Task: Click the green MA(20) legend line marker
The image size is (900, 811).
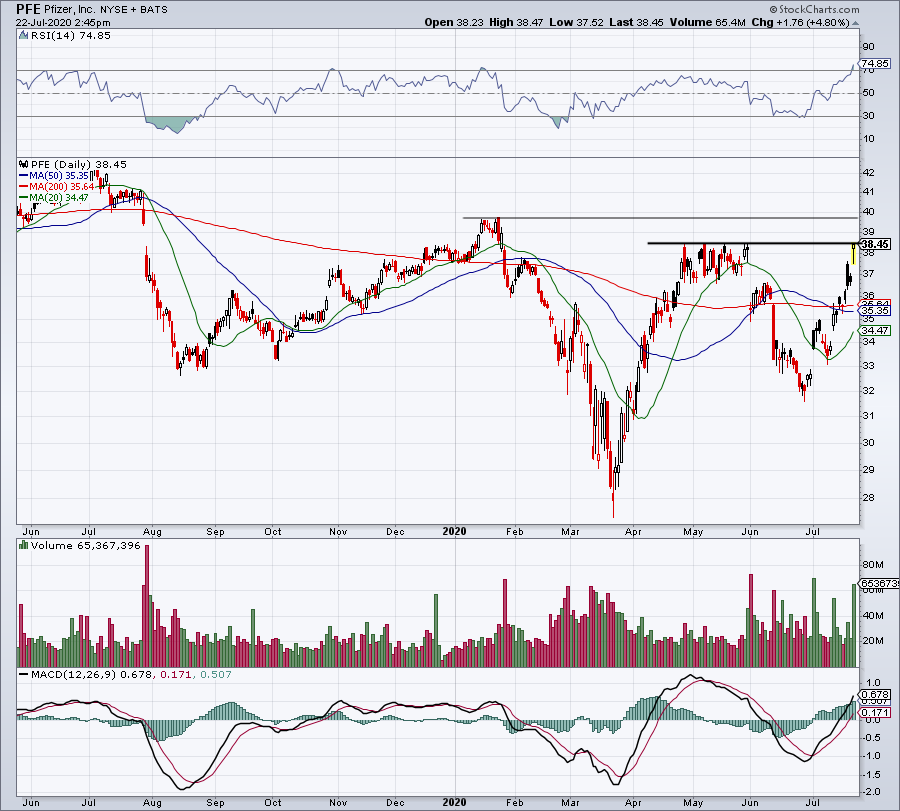Action: [x=24, y=197]
